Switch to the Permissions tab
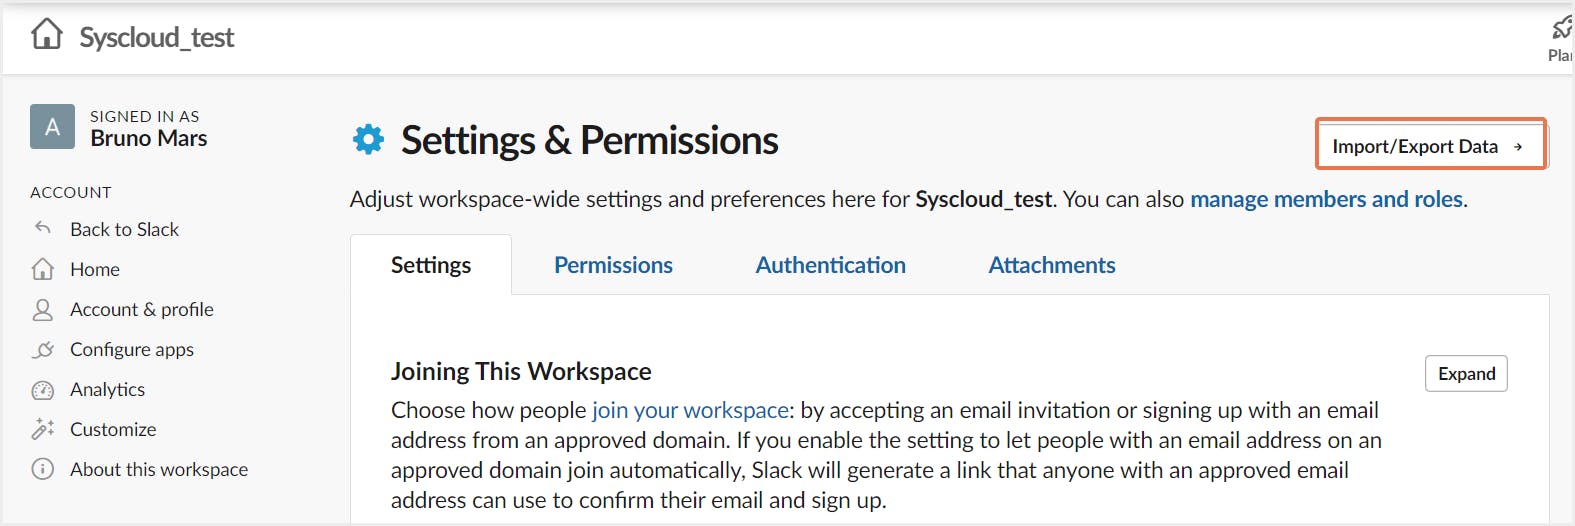 (613, 265)
